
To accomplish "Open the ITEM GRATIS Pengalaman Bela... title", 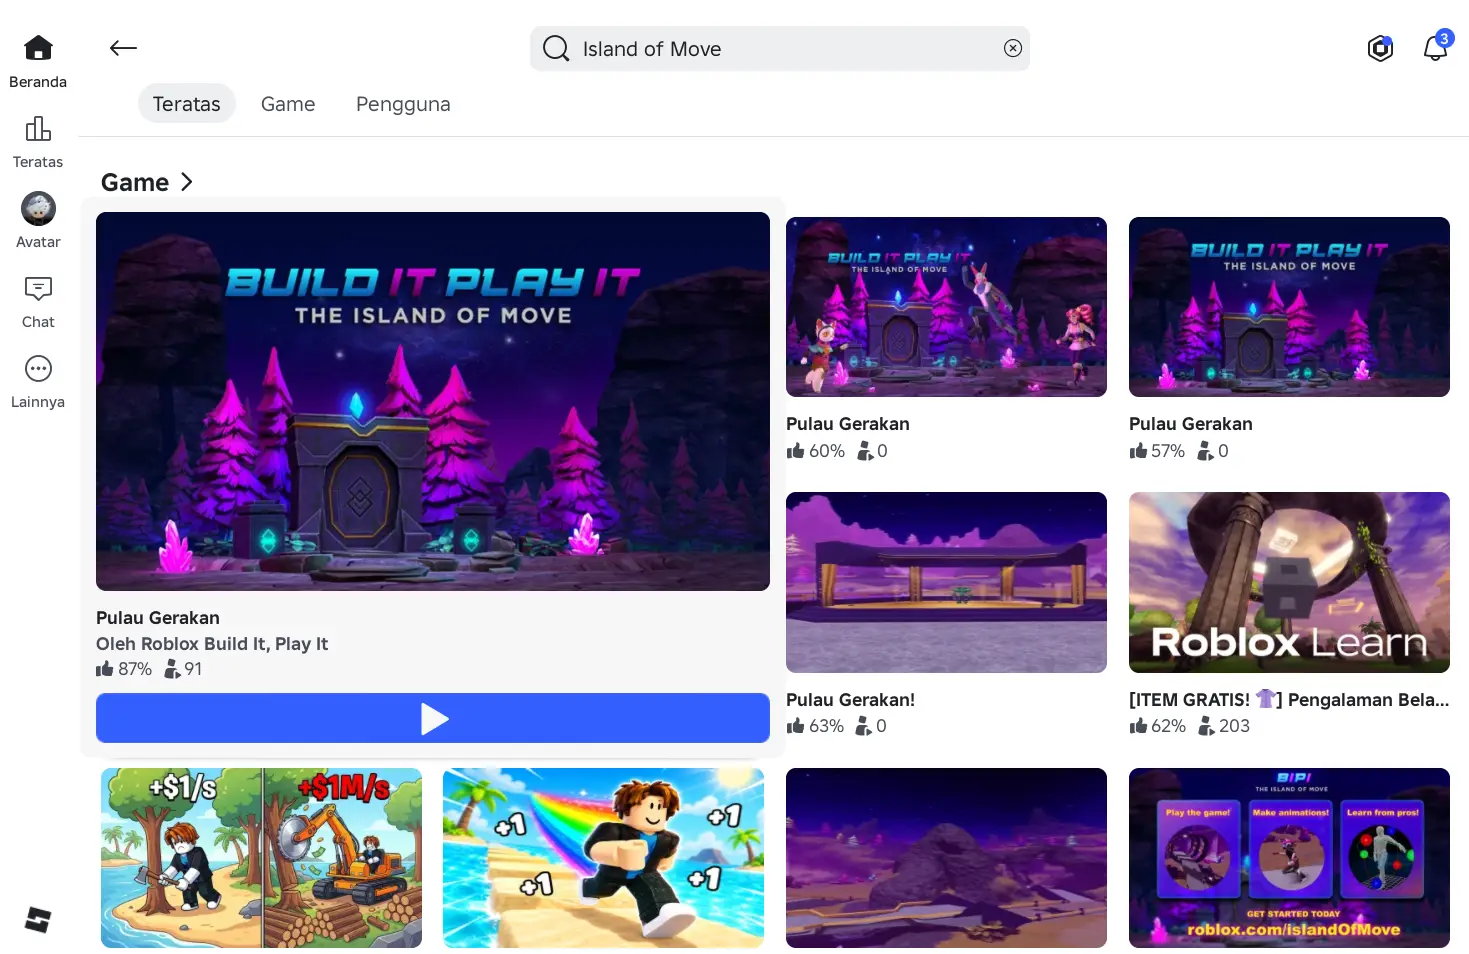I will click(1289, 700).
